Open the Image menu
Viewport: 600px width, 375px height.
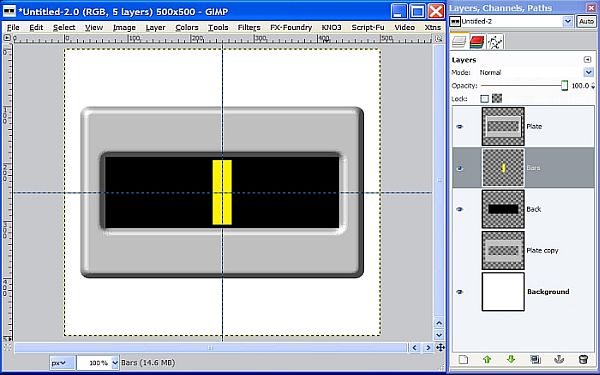click(x=124, y=28)
